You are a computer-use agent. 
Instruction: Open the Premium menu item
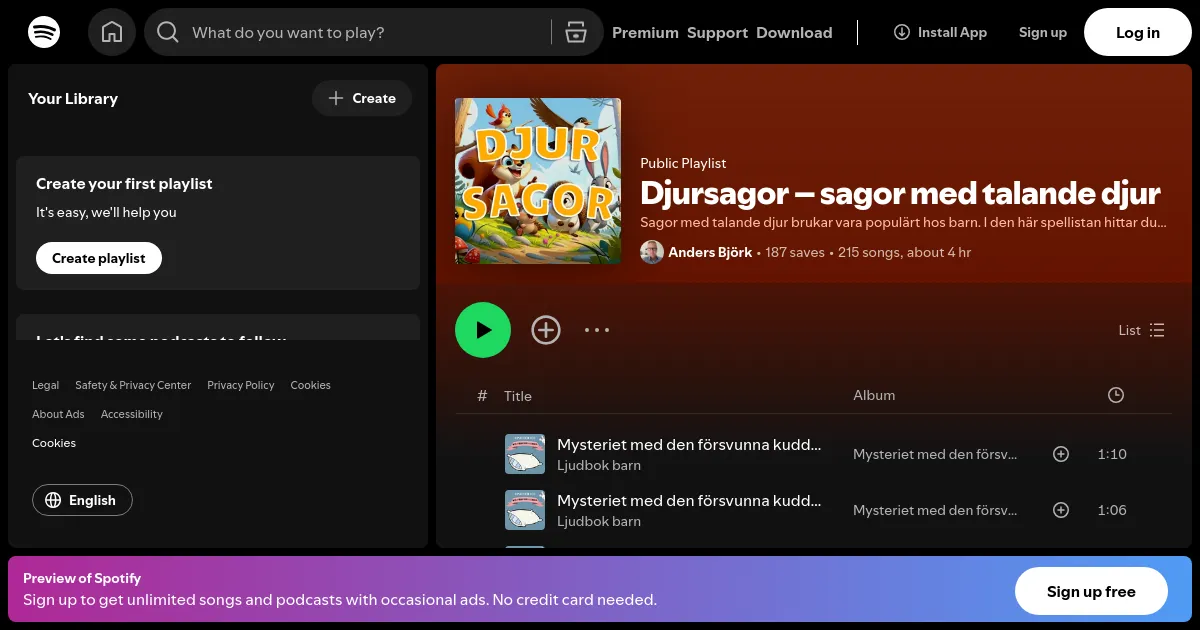tap(645, 32)
